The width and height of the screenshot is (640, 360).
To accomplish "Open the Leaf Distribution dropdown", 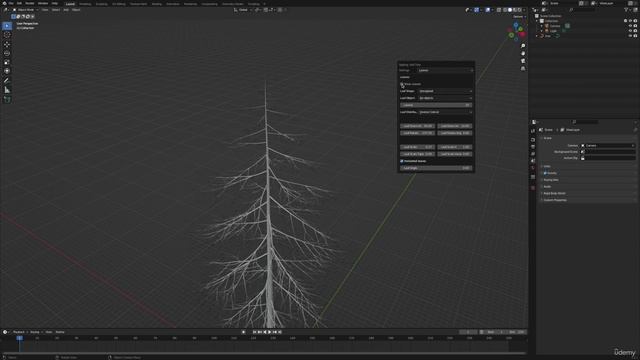I will coord(446,112).
